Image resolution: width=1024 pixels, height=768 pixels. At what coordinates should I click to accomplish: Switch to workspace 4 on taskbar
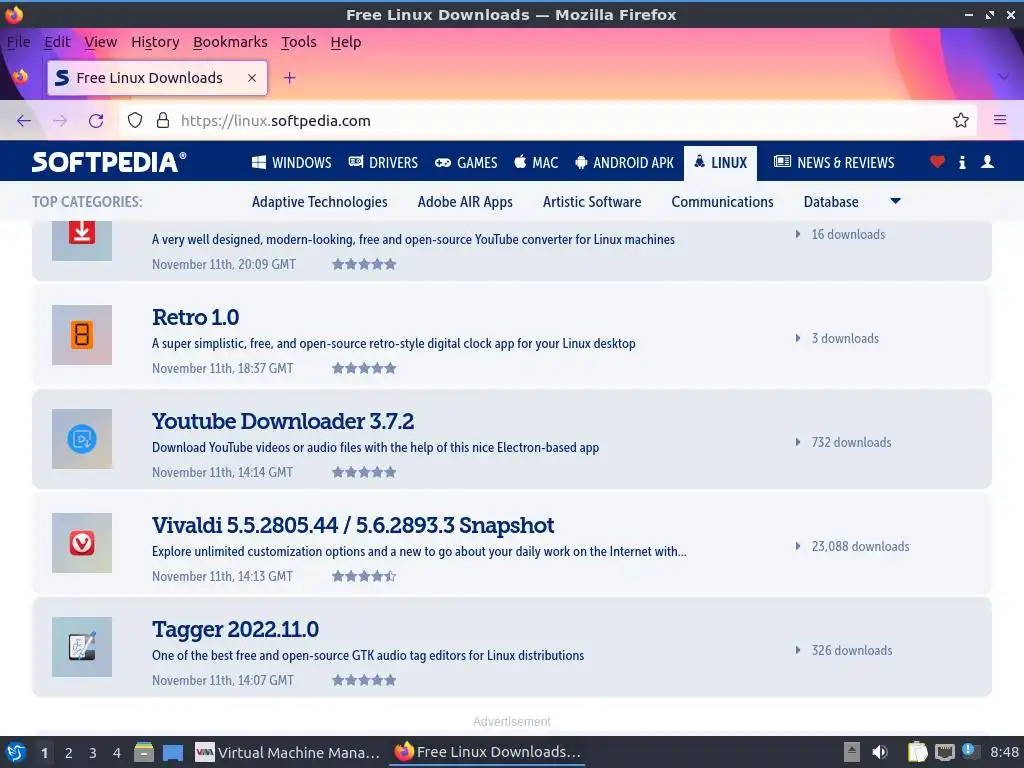click(x=116, y=753)
